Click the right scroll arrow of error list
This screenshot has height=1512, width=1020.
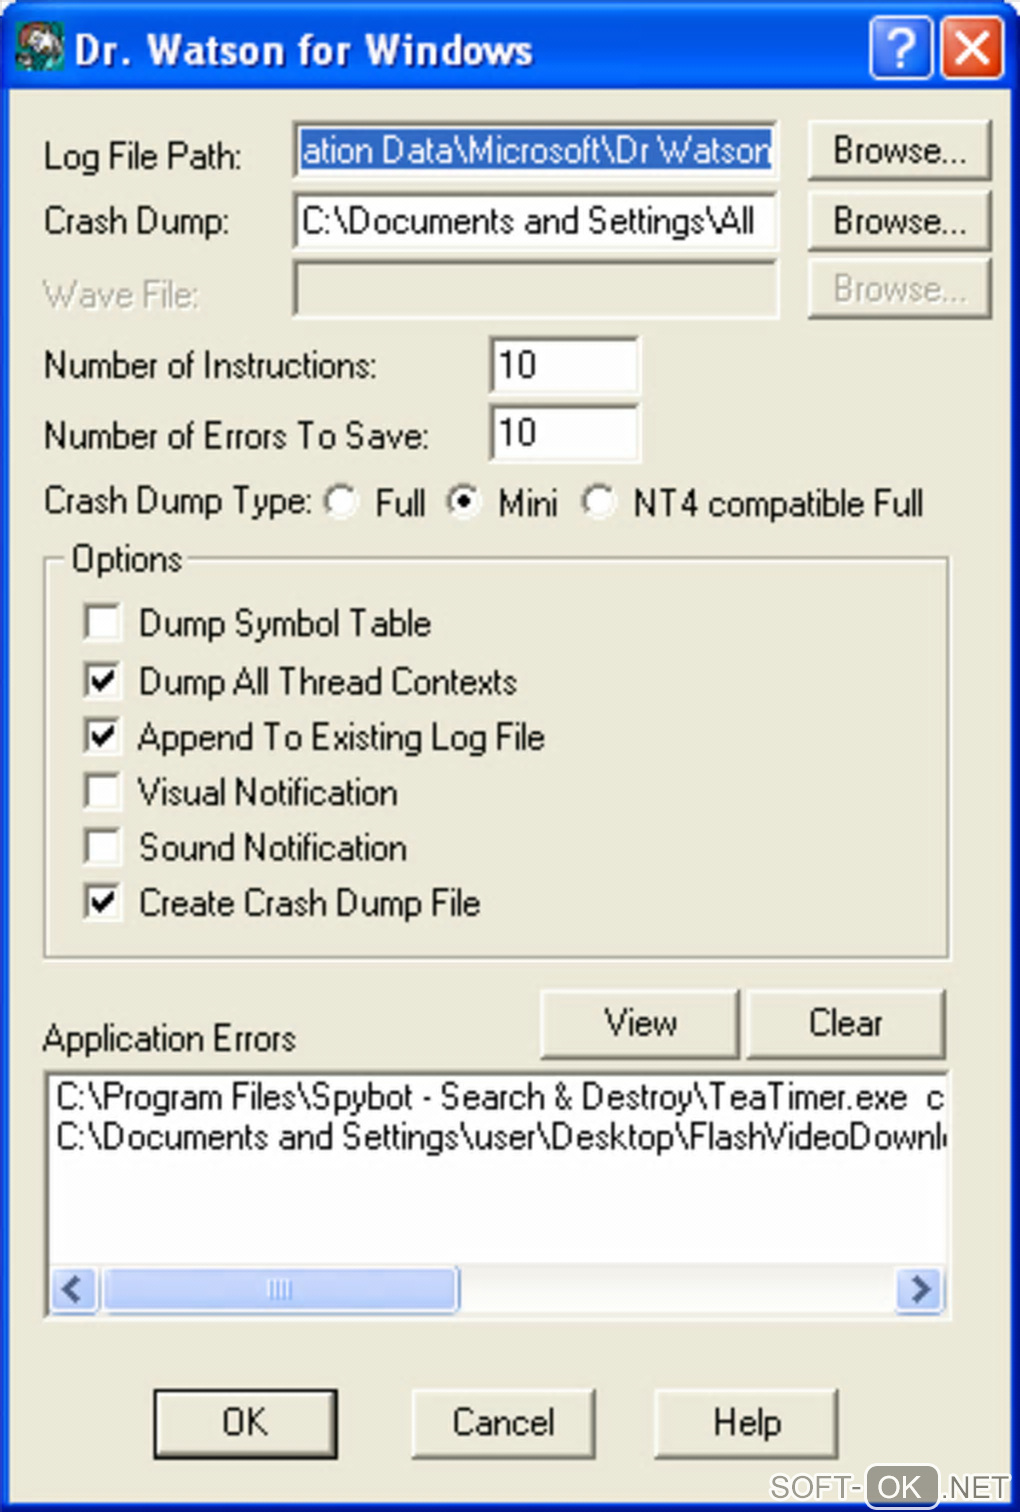point(919,1288)
